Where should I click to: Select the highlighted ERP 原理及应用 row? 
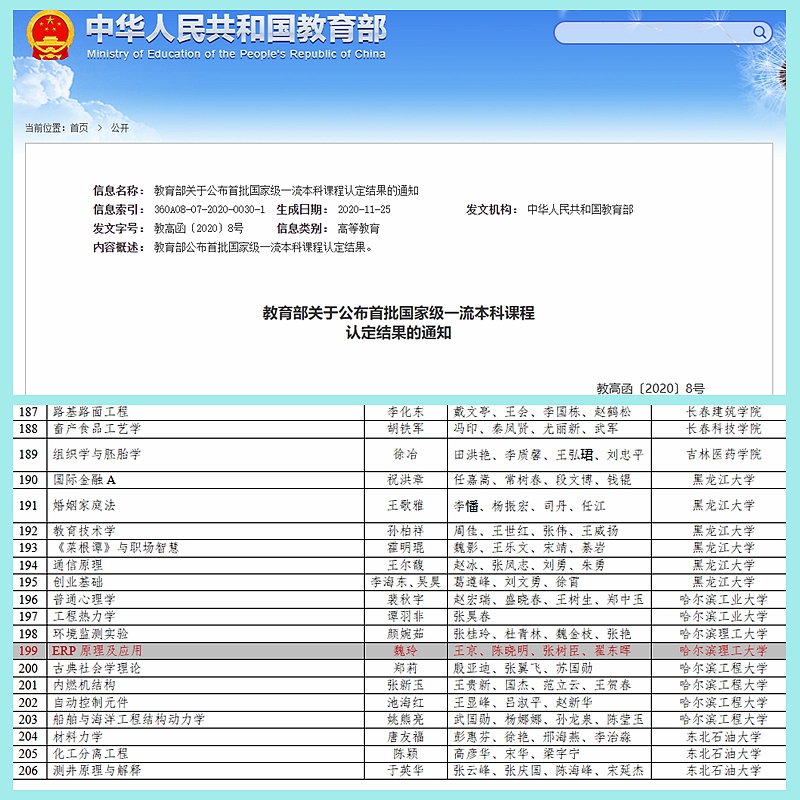pyautogui.click(x=400, y=650)
